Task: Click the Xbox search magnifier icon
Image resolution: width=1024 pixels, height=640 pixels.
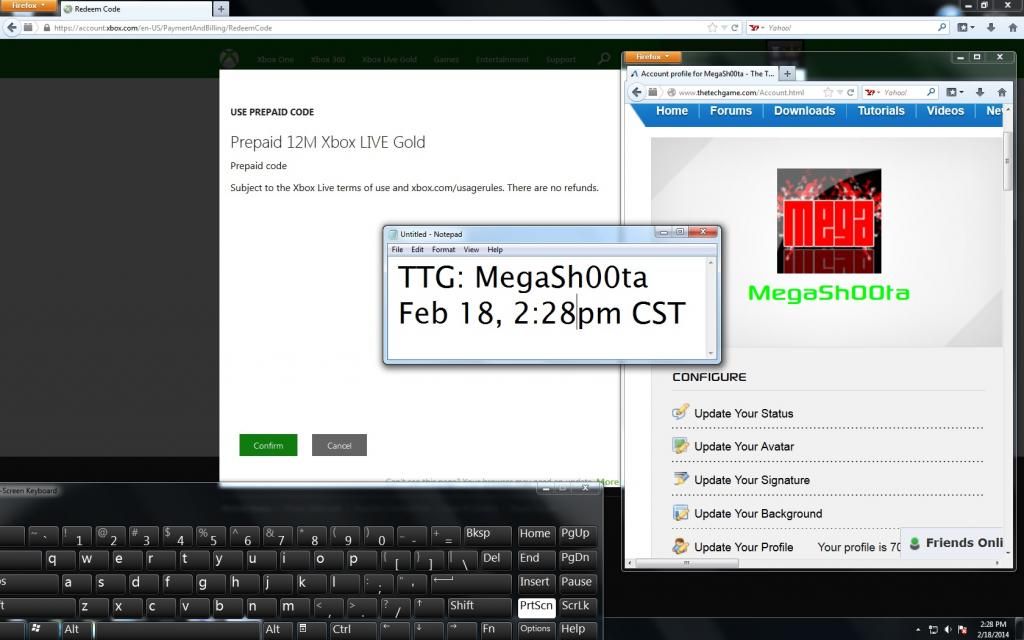Action: coord(604,59)
